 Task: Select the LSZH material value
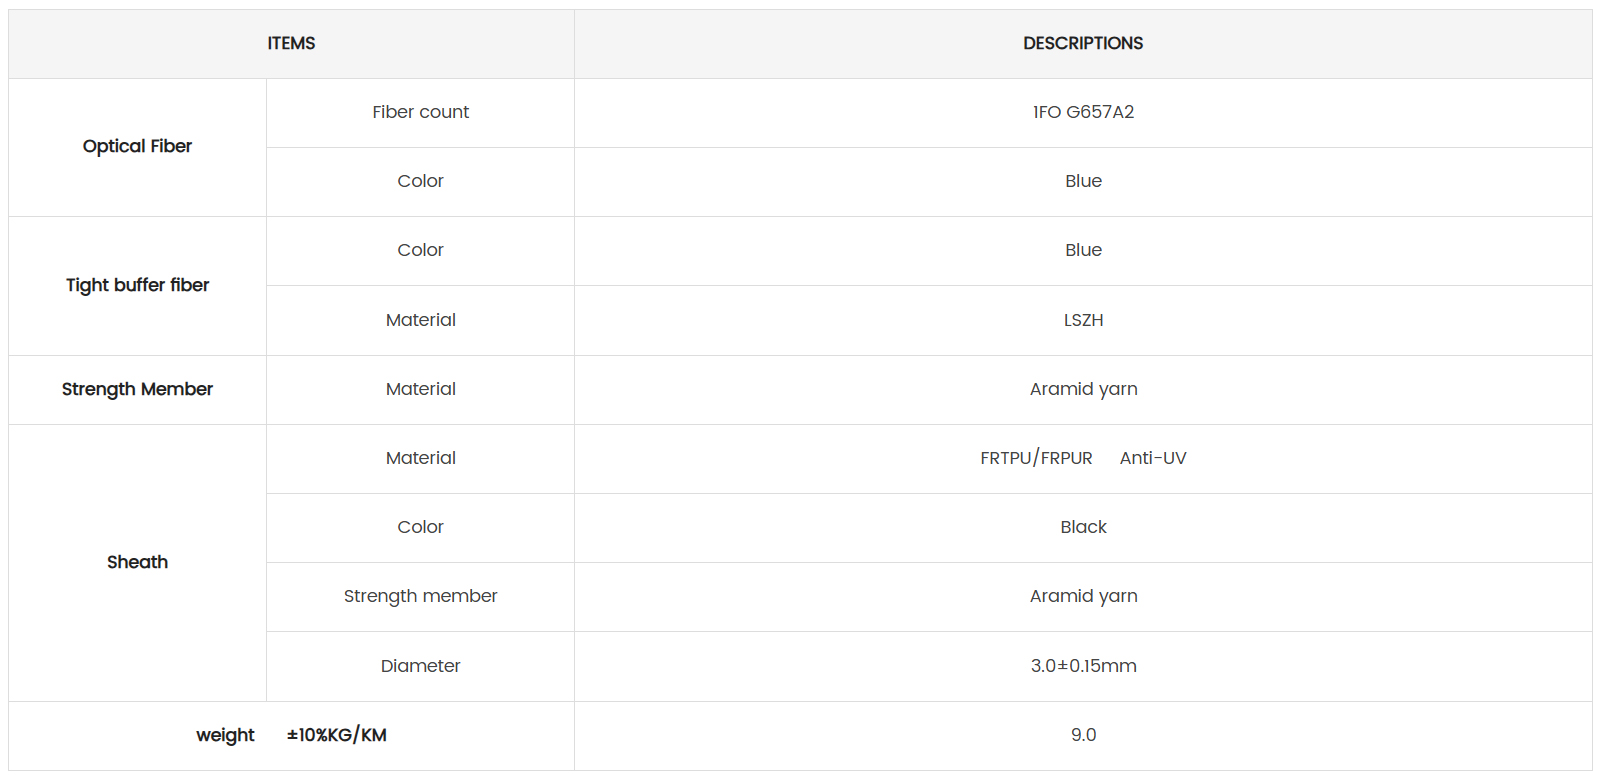click(x=1083, y=320)
